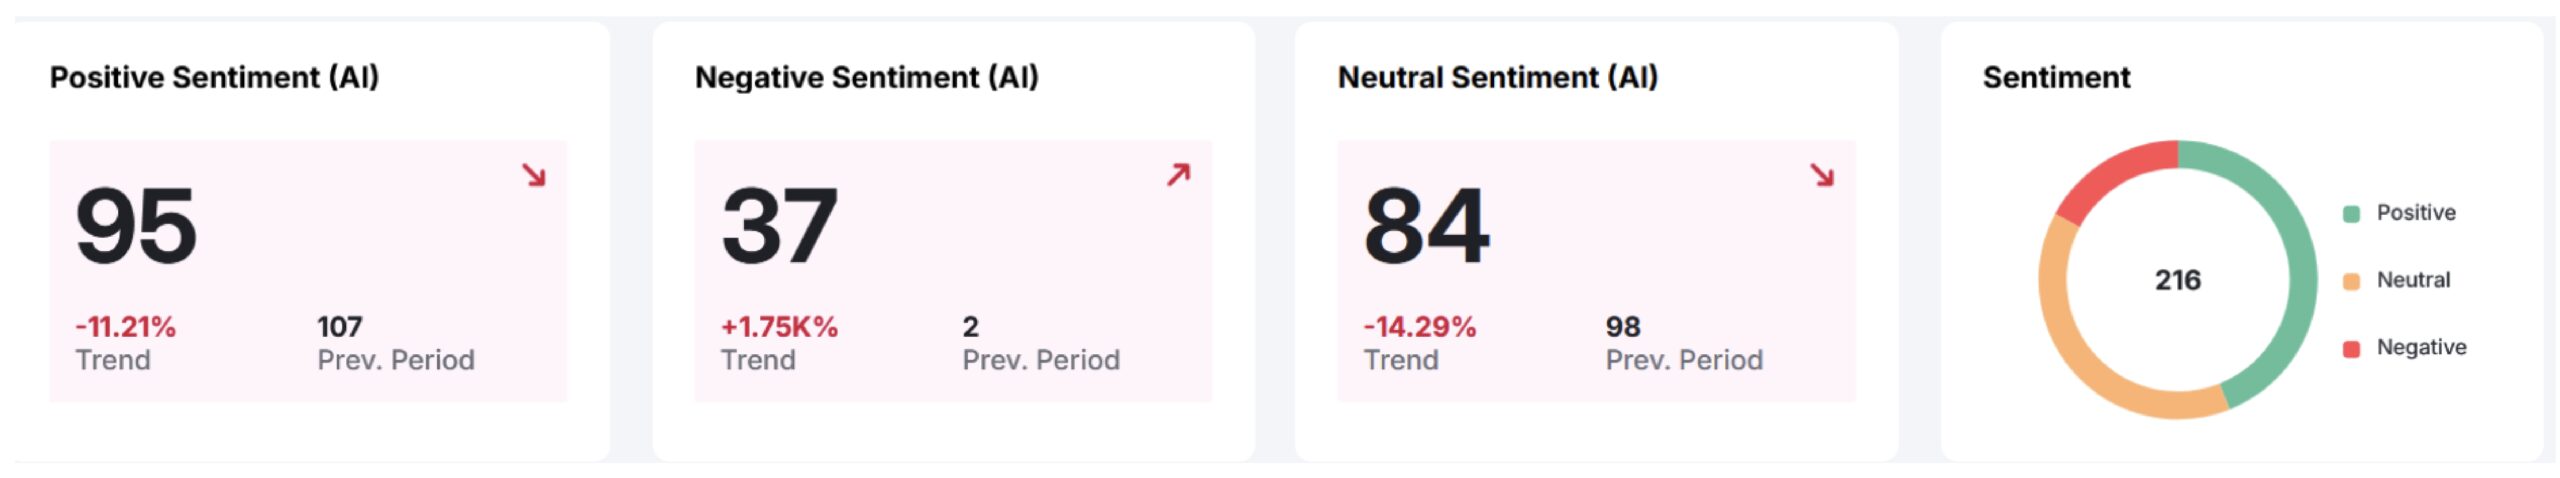This screenshot has height=478, width=2560.
Task: Click the -11.21% trend value
Action: [x=126, y=327]
